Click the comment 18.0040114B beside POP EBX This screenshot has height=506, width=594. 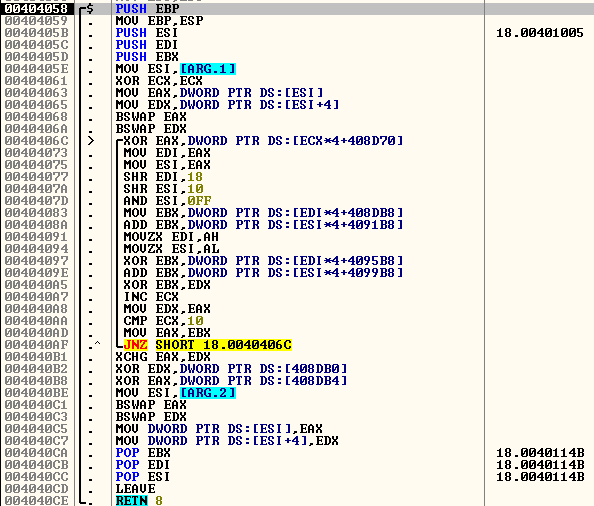click(x=540, y=453)
